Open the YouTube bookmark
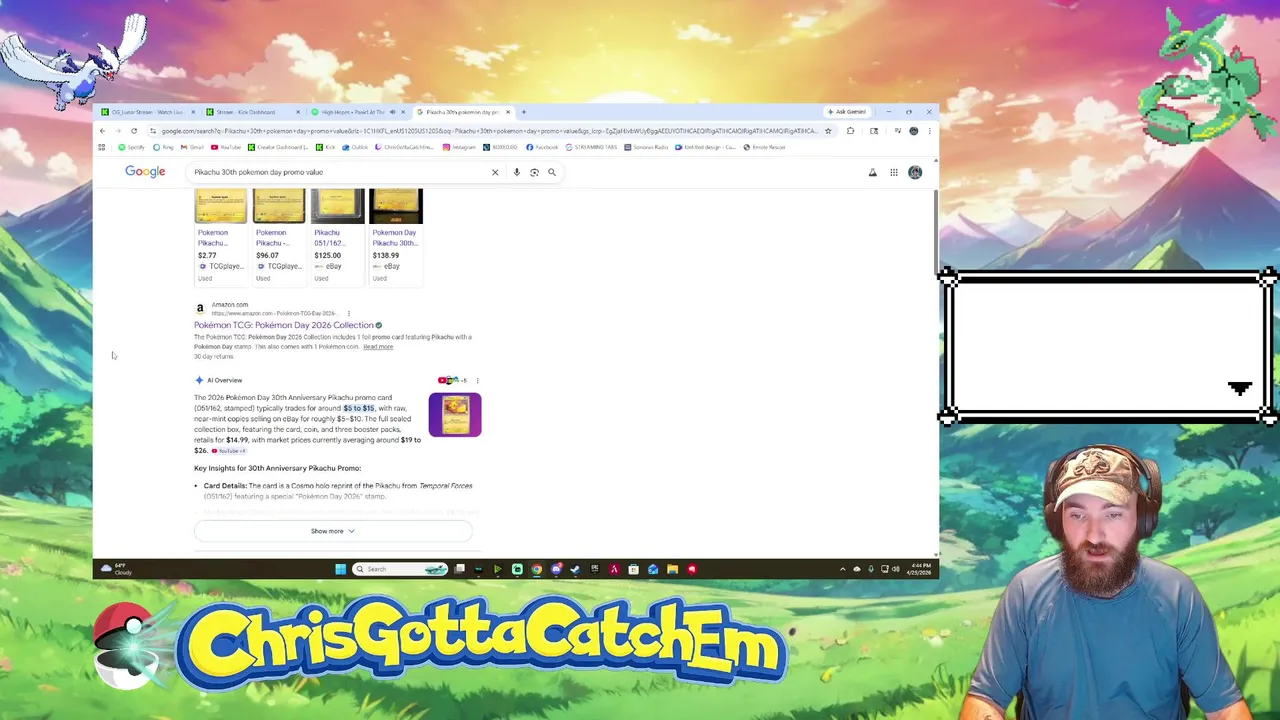 tap(226, 147)
